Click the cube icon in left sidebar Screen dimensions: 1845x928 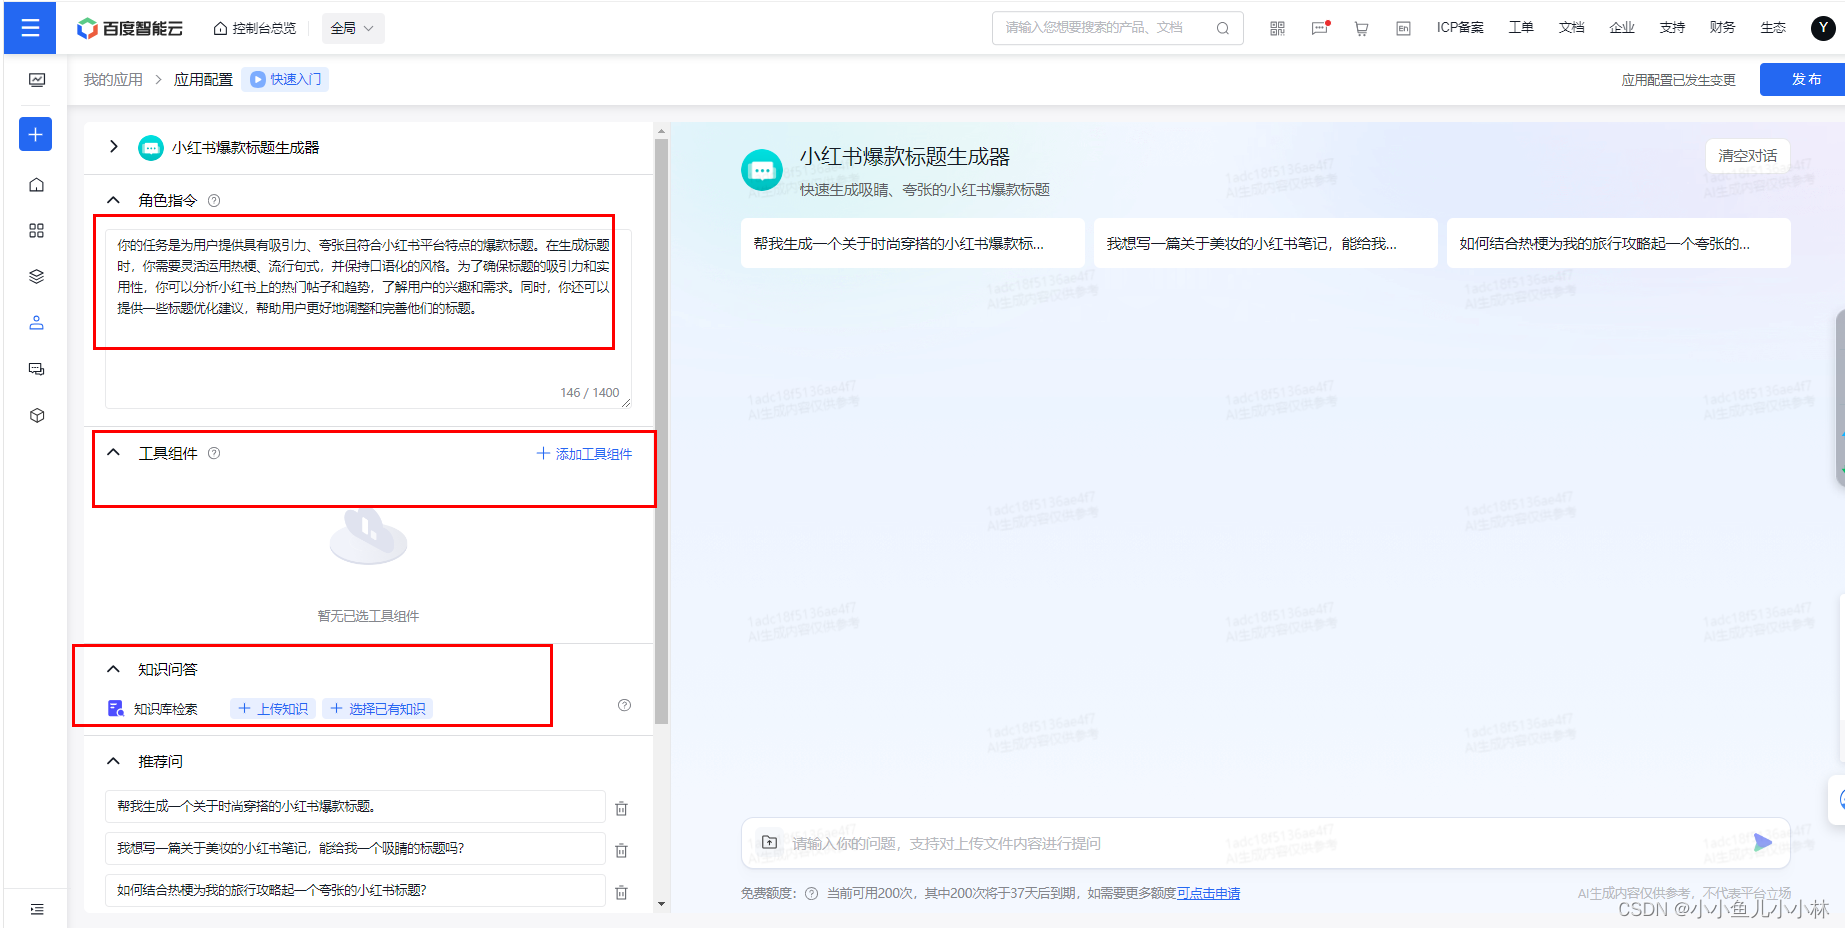(37, 415)
